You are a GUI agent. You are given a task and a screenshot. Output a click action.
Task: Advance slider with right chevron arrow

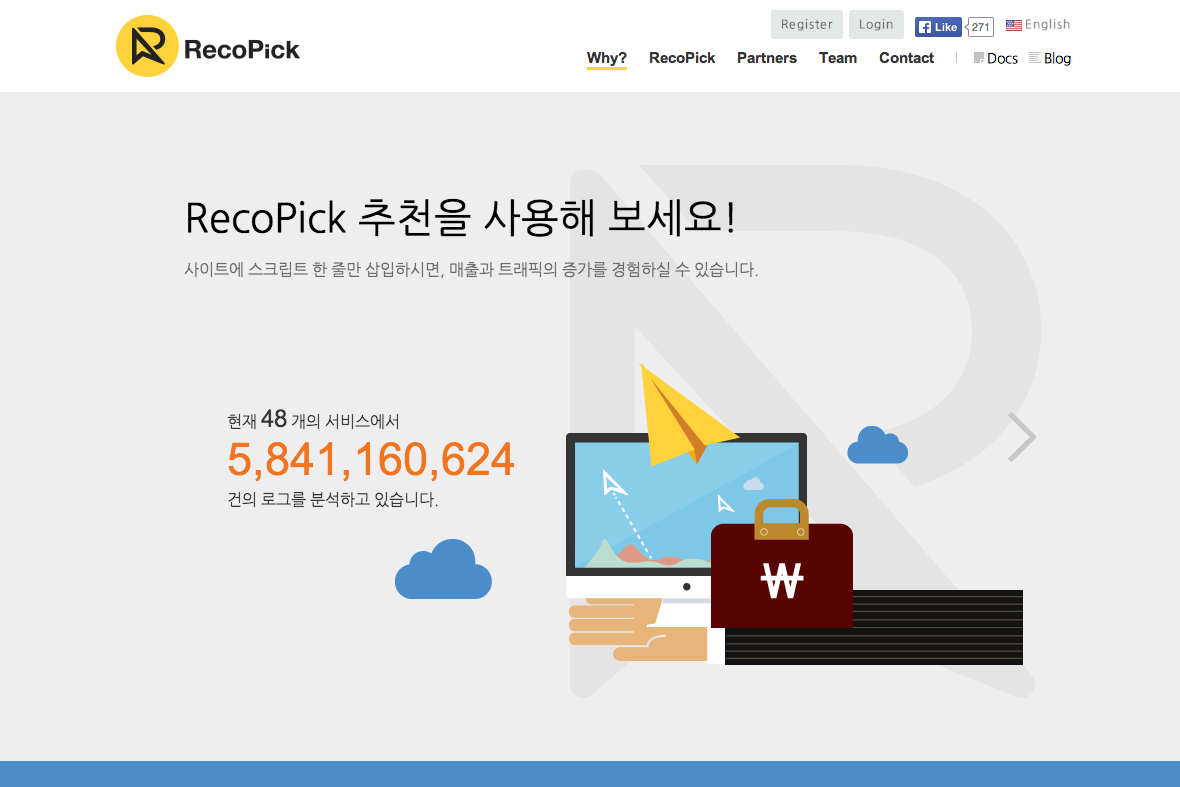coord(1022,436)
